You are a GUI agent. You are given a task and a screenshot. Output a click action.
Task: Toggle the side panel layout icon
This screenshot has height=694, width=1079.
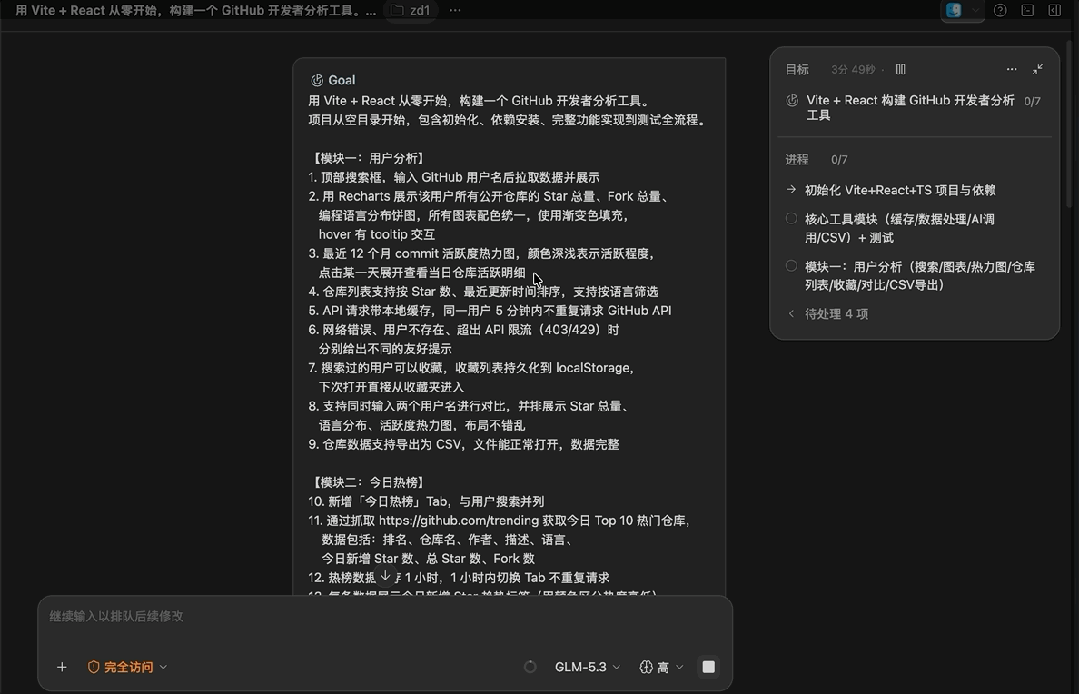[x=1054, y=10]
